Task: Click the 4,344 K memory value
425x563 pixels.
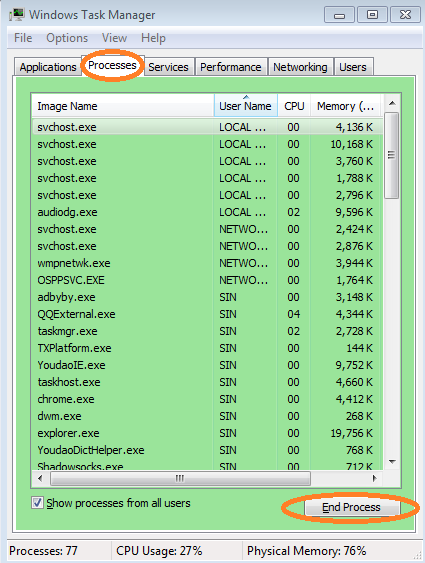Action: point(354,314)
